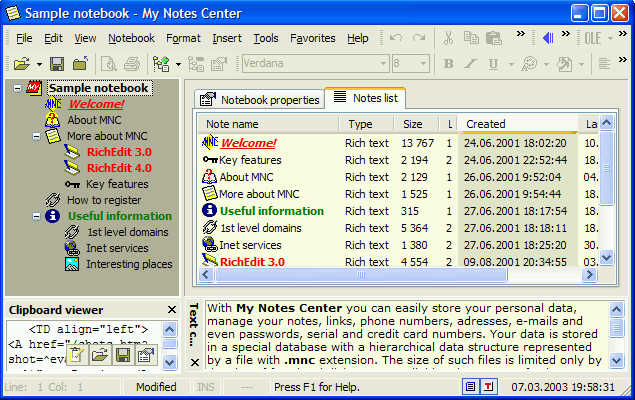Click the Undo arrow icon
This screenshot has height=400, width=635.
396,38
